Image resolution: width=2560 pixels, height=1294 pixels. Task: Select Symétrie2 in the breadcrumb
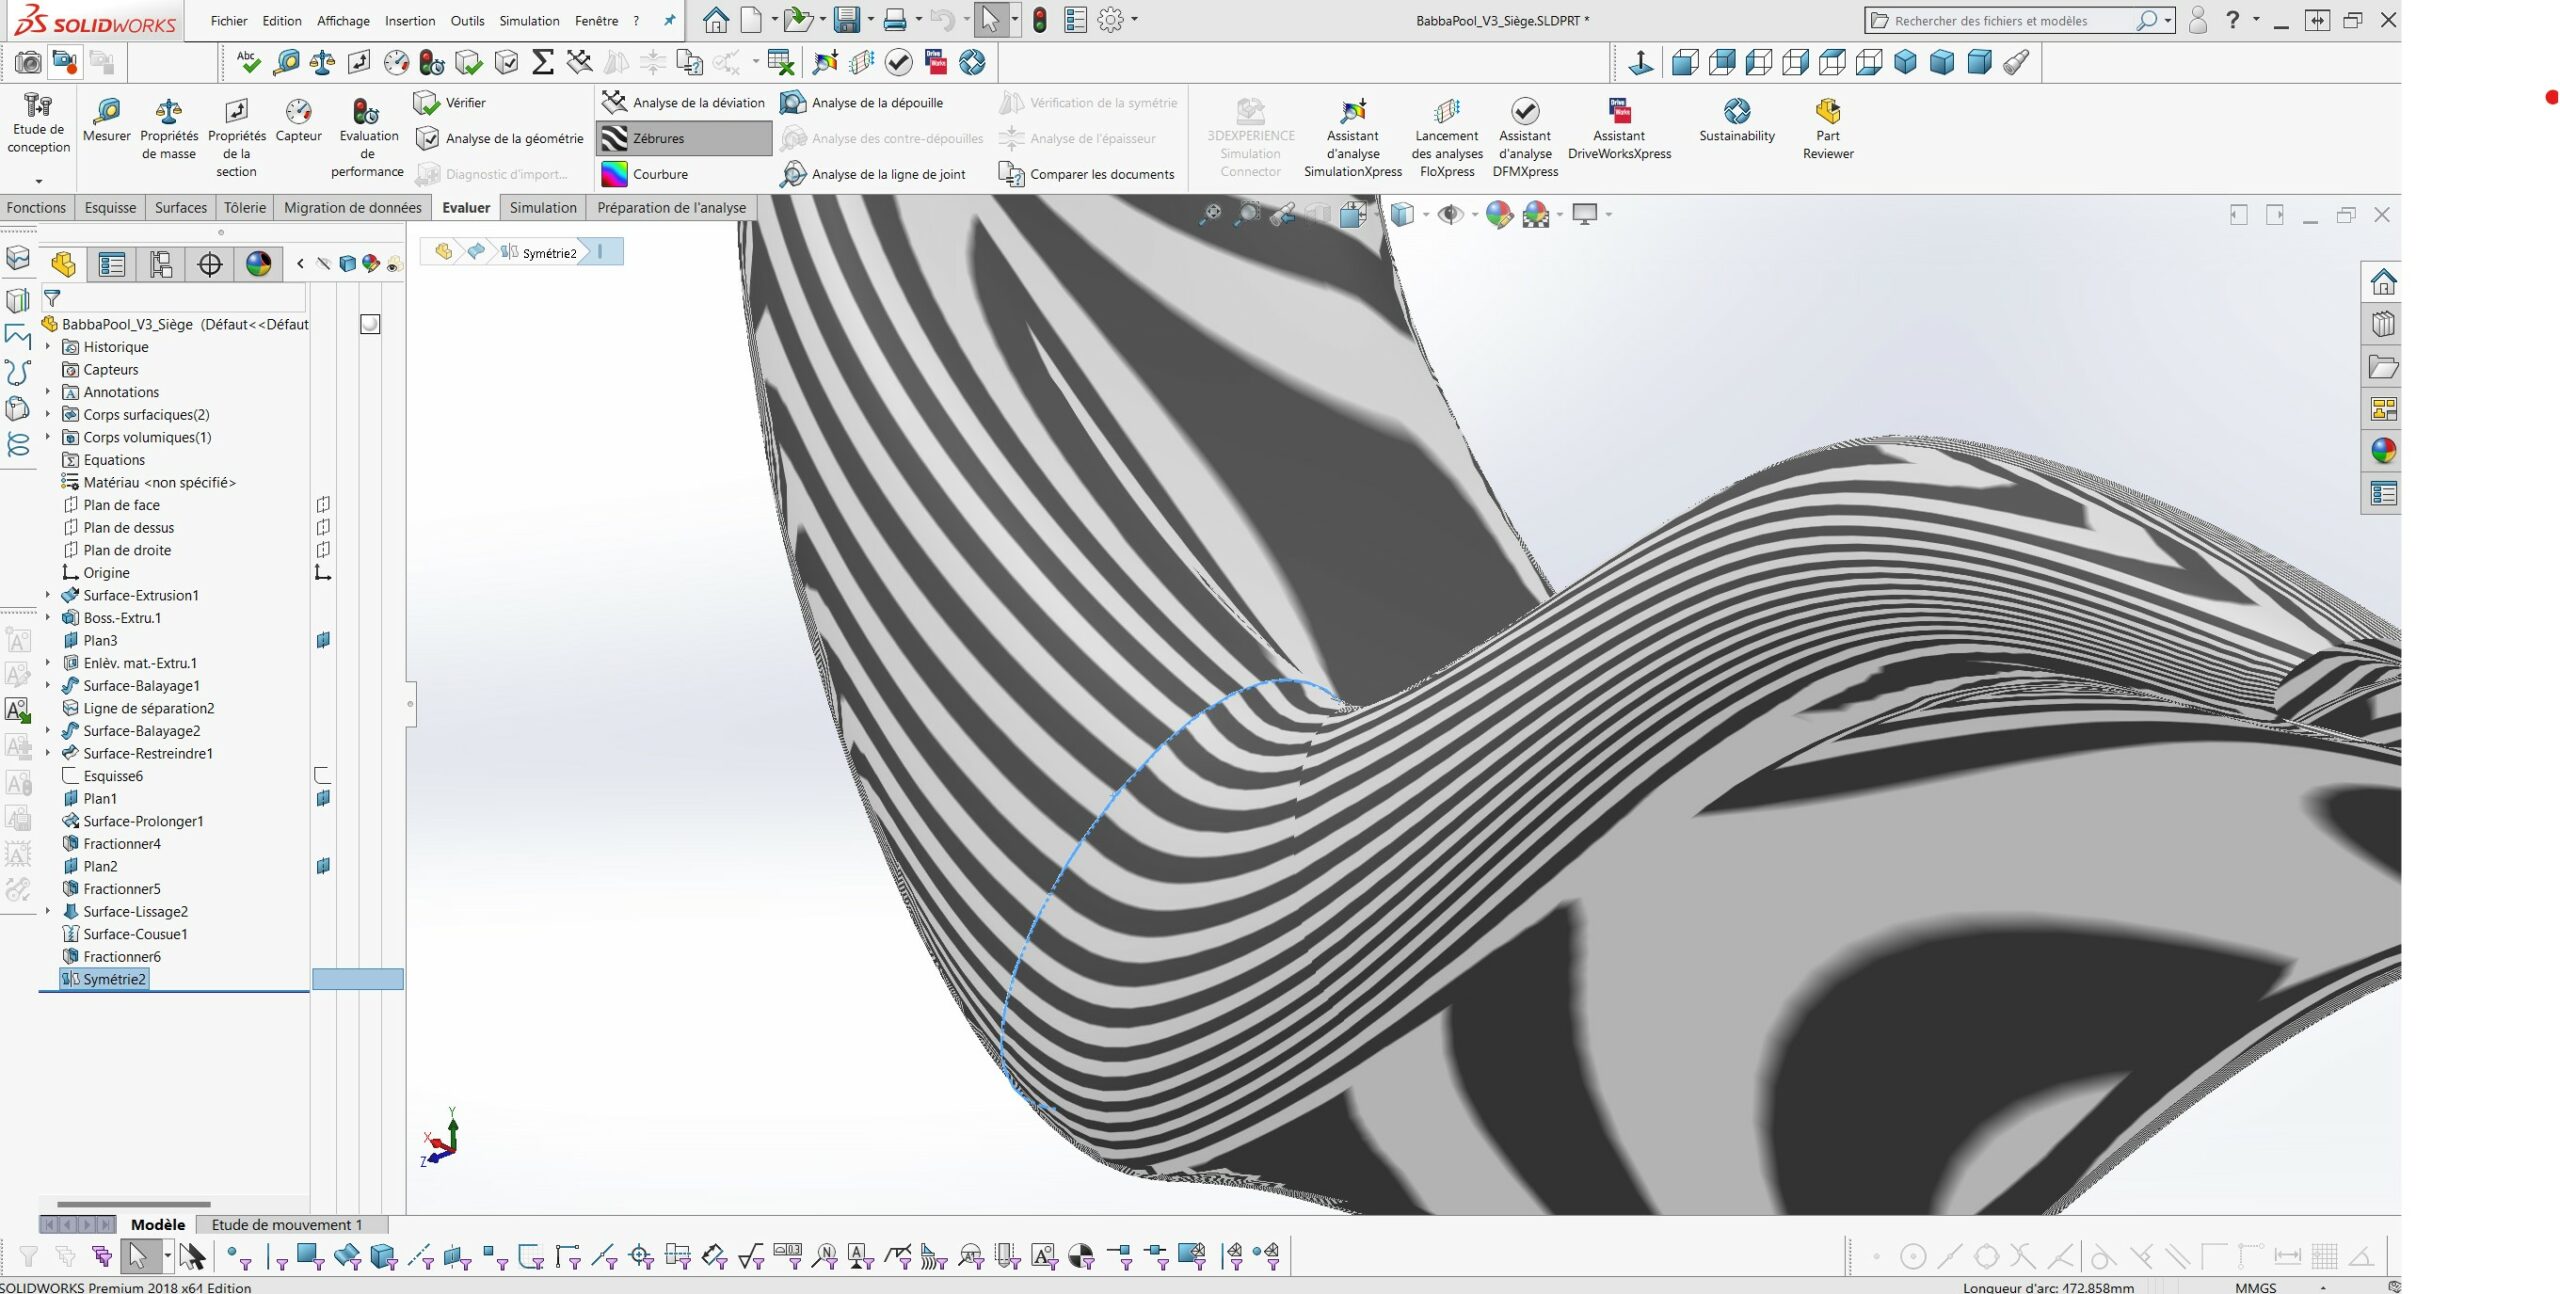540,253
